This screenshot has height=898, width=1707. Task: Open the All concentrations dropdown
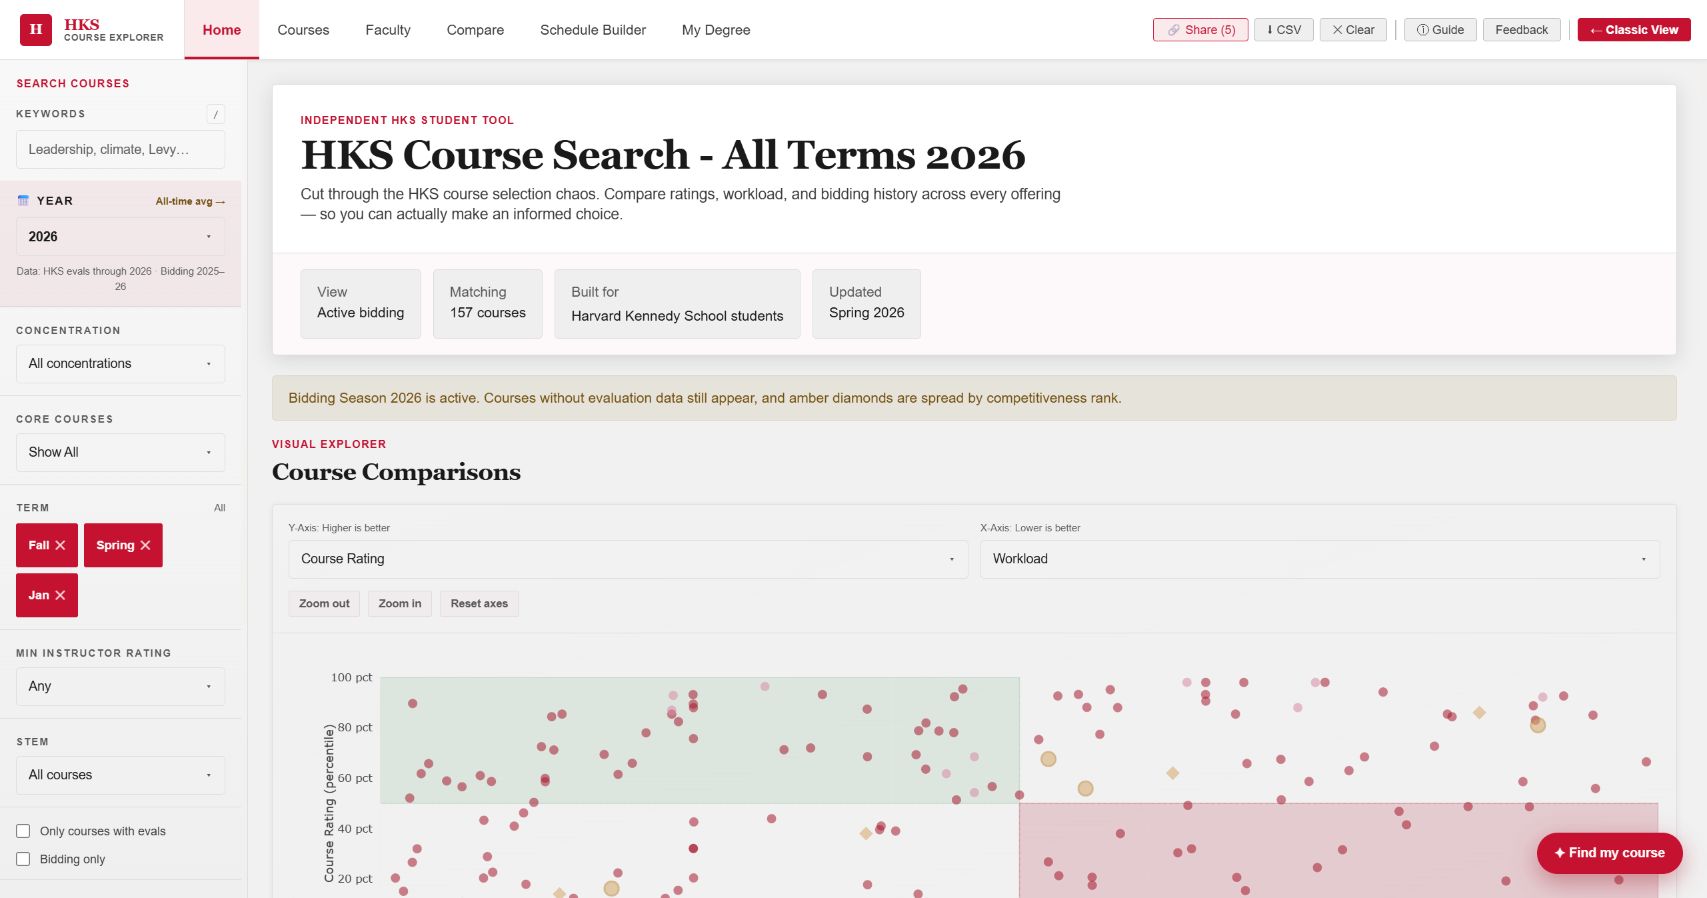120,364
